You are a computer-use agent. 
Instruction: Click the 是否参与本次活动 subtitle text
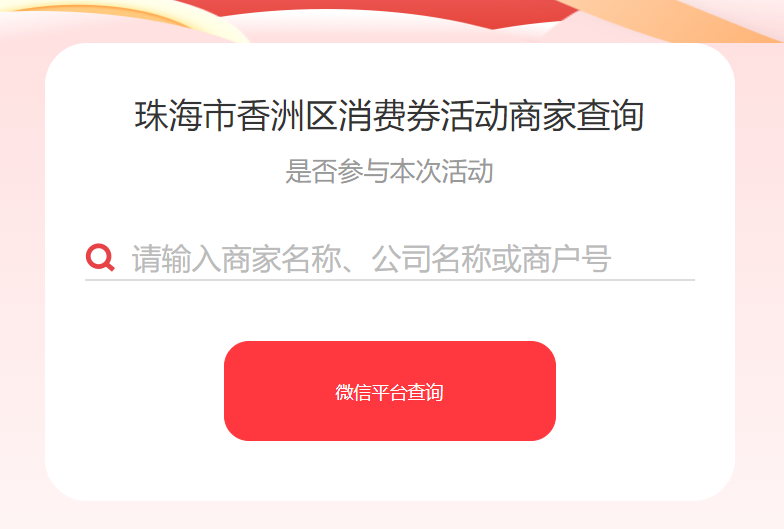[x=389, y=171]
